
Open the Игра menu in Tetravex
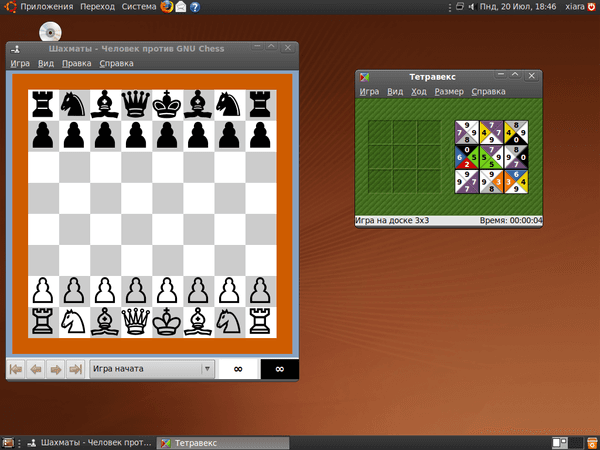point(369,92)
